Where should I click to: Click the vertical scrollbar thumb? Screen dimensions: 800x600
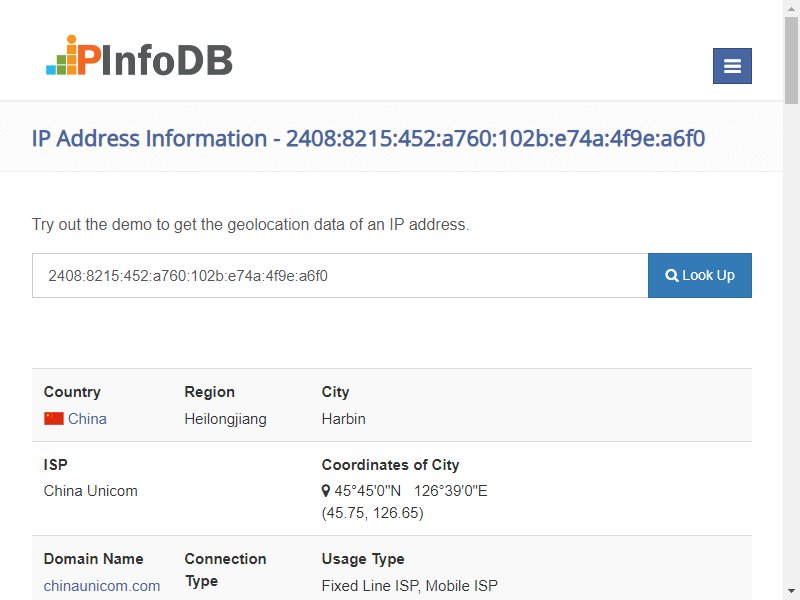[x=791, y=60]
